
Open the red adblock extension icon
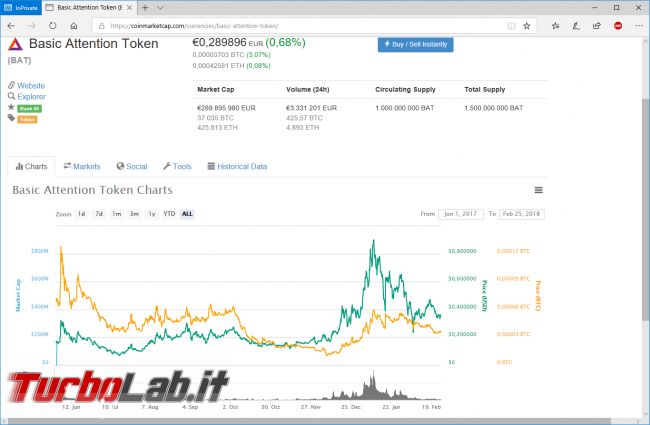(x=618, y=26)
